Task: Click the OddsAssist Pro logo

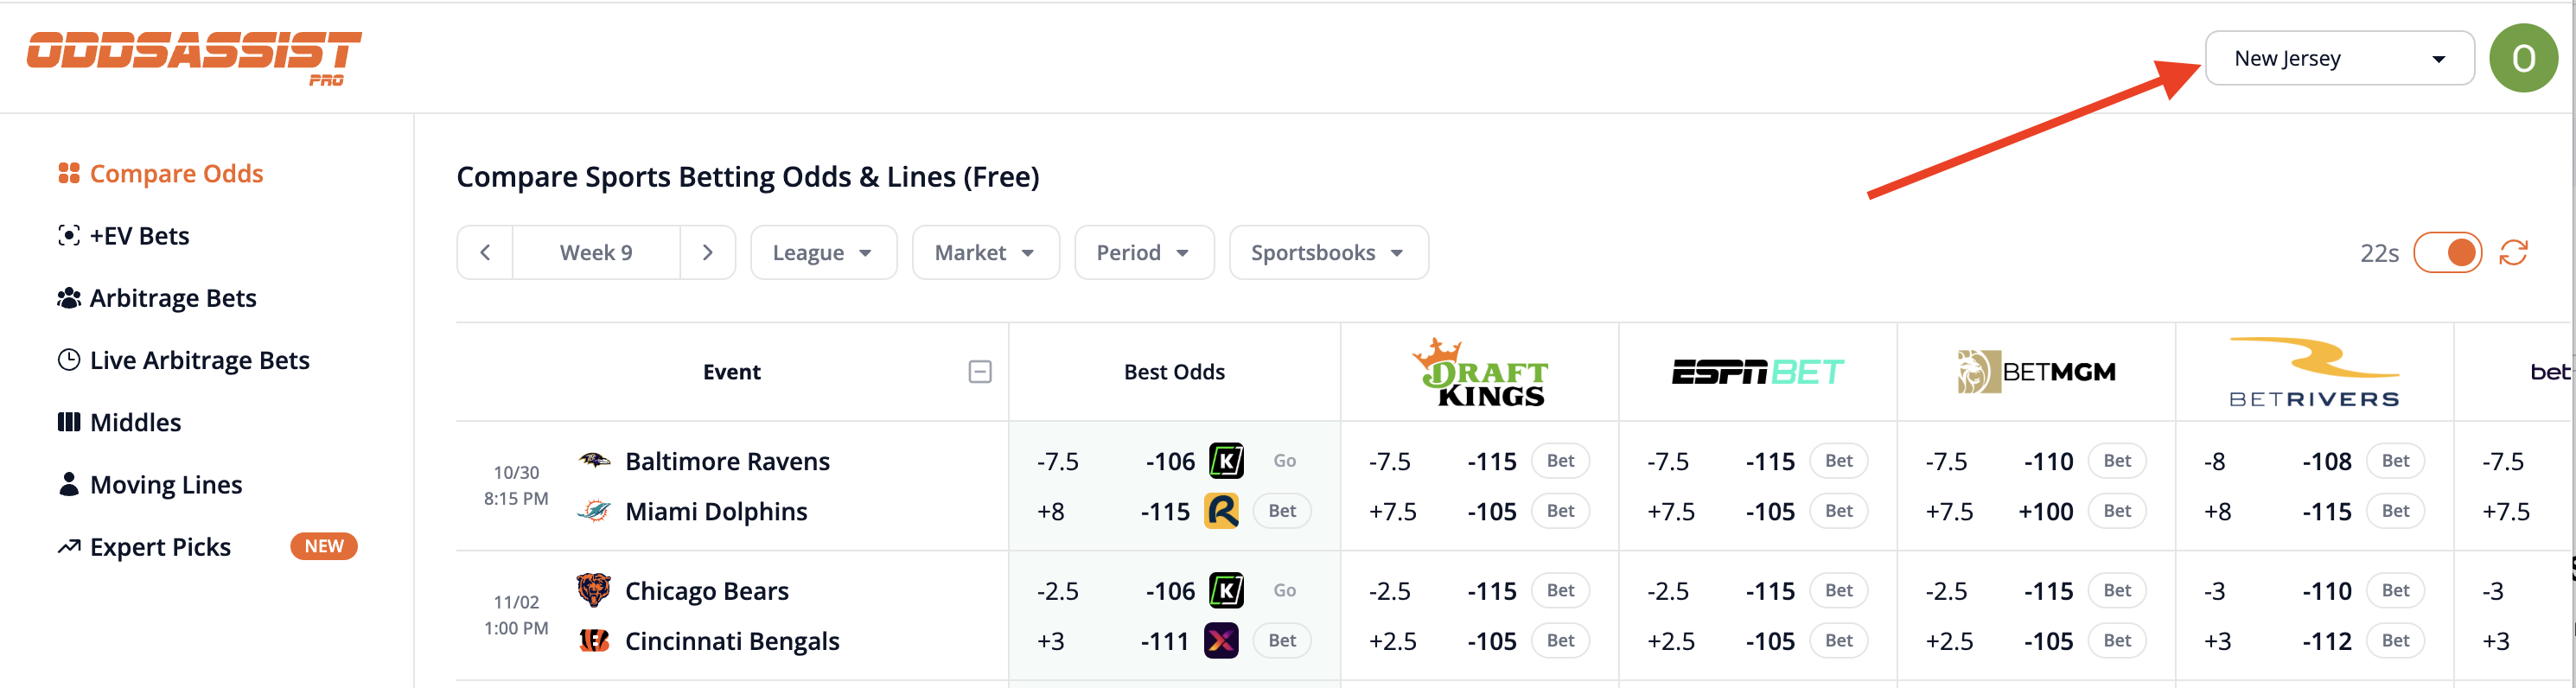Action: point(194,57)
